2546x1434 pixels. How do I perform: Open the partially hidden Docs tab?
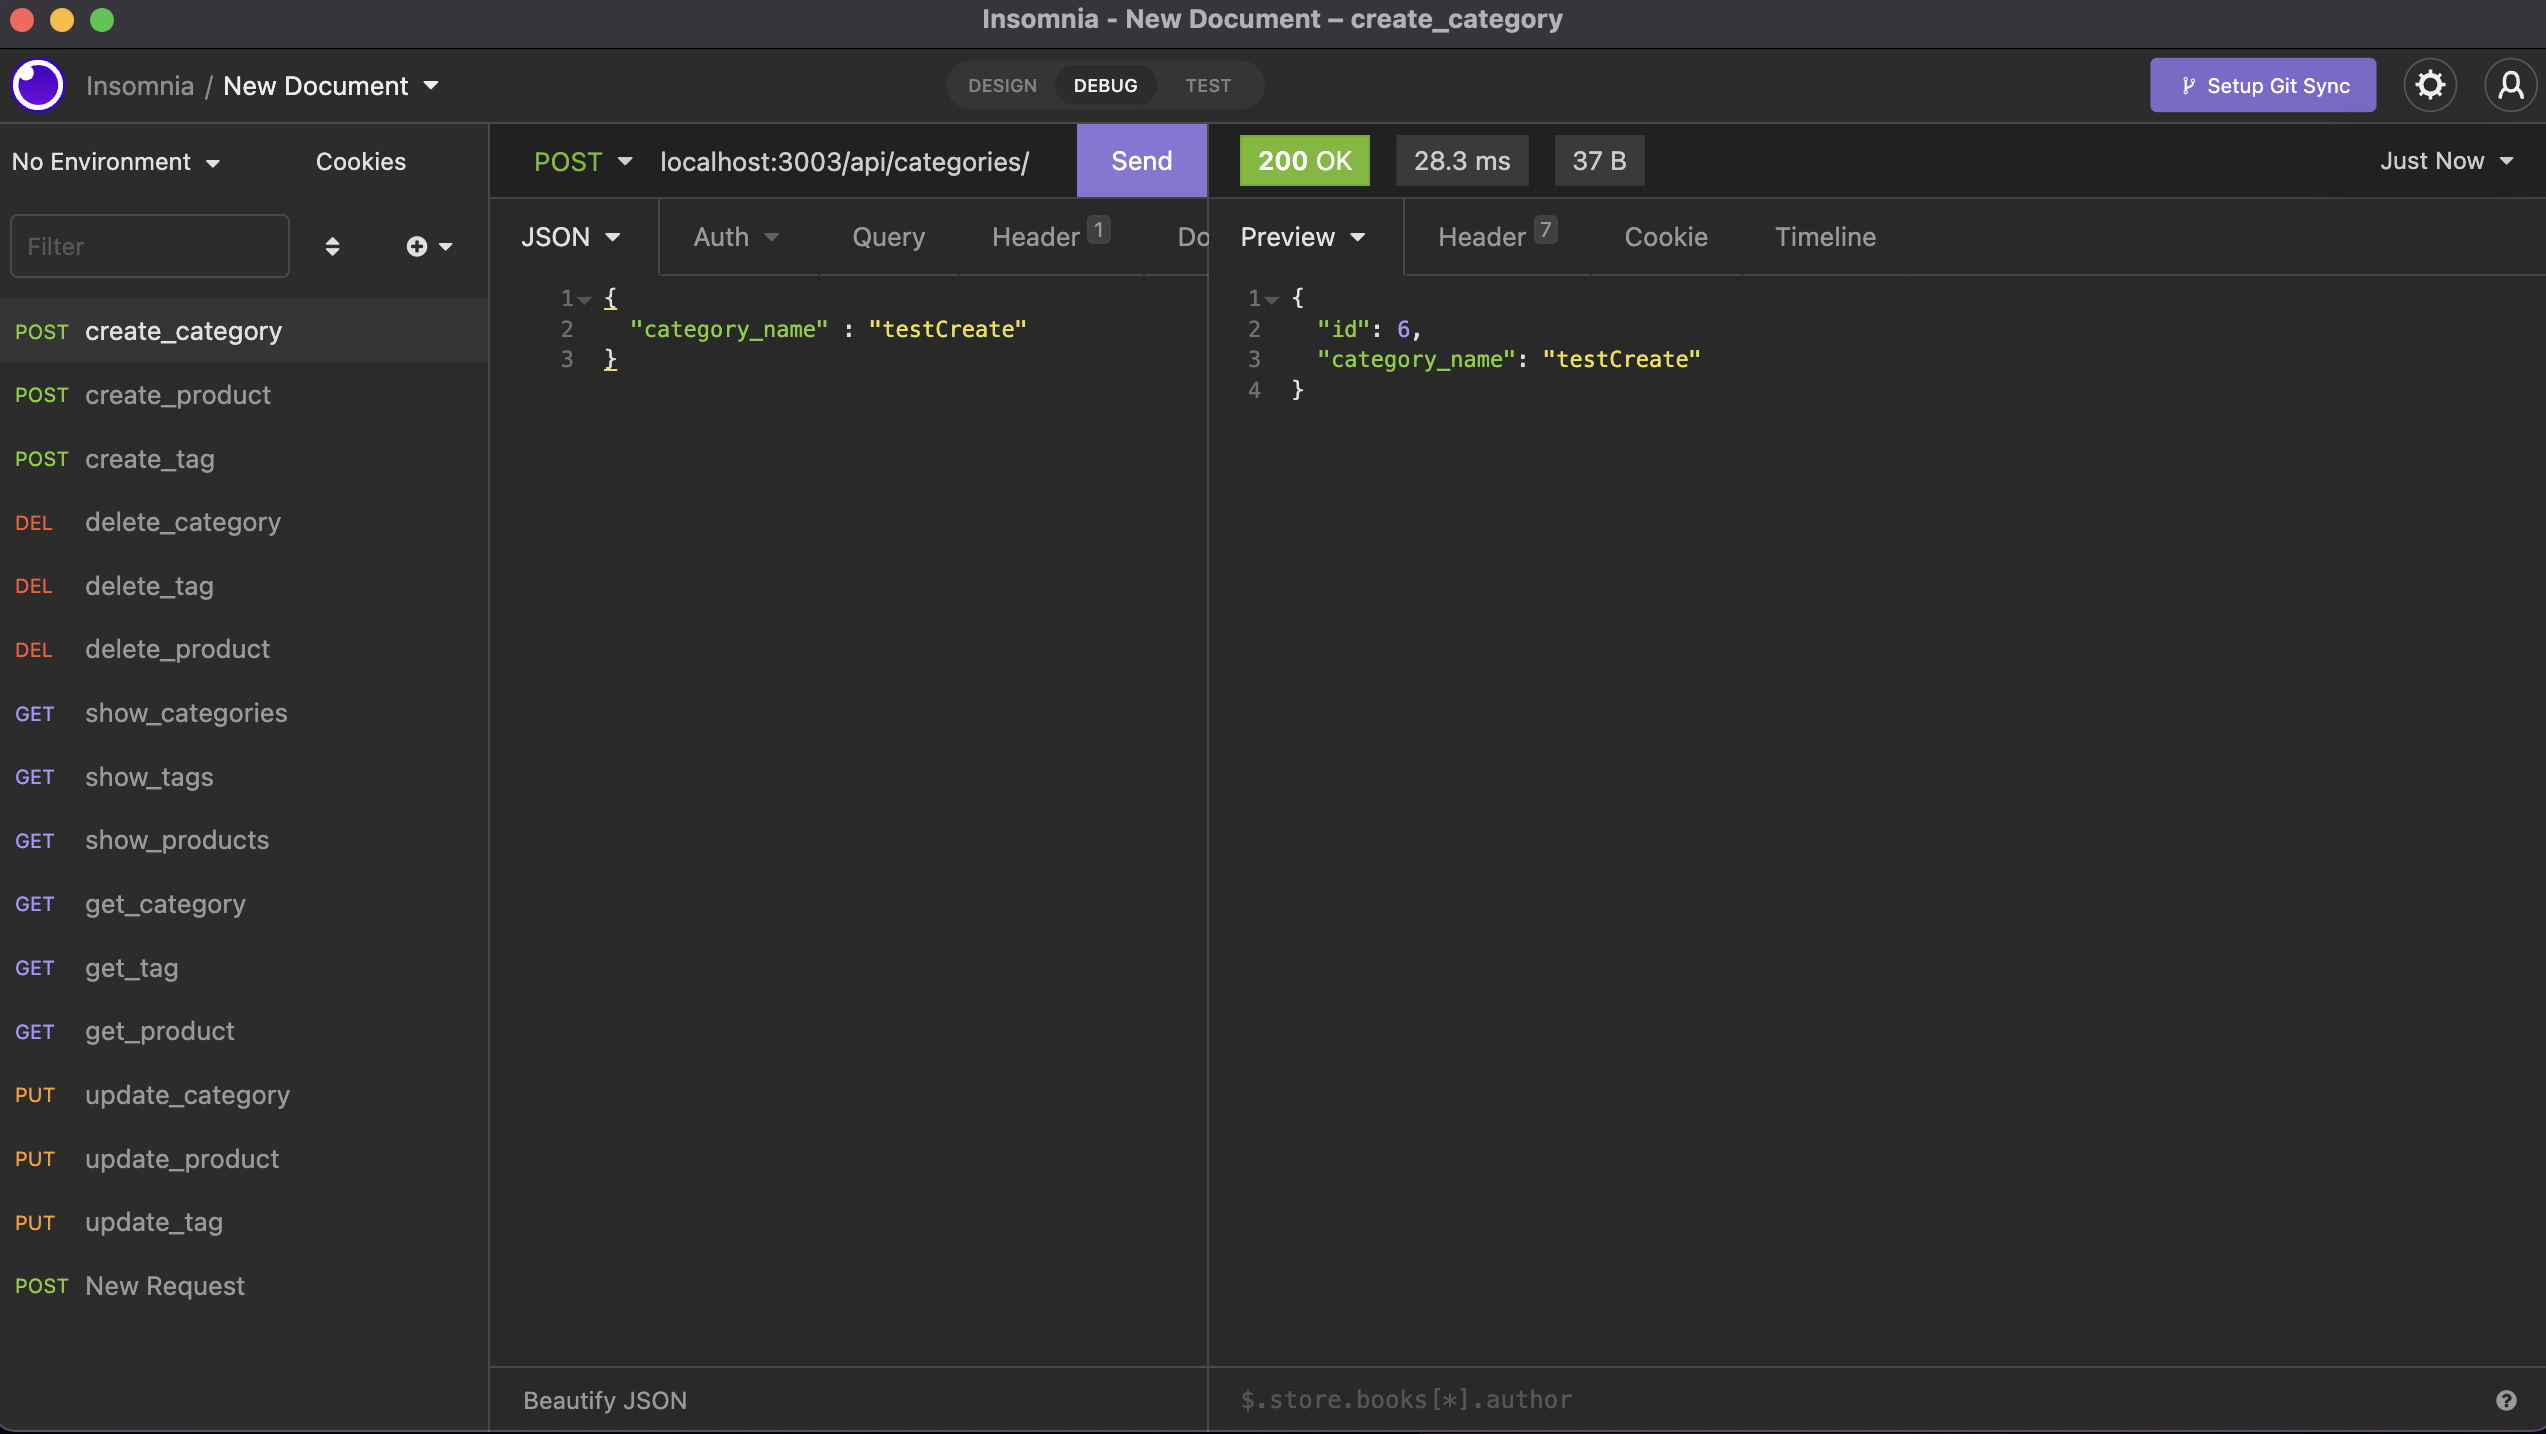tap(1192, 237)
